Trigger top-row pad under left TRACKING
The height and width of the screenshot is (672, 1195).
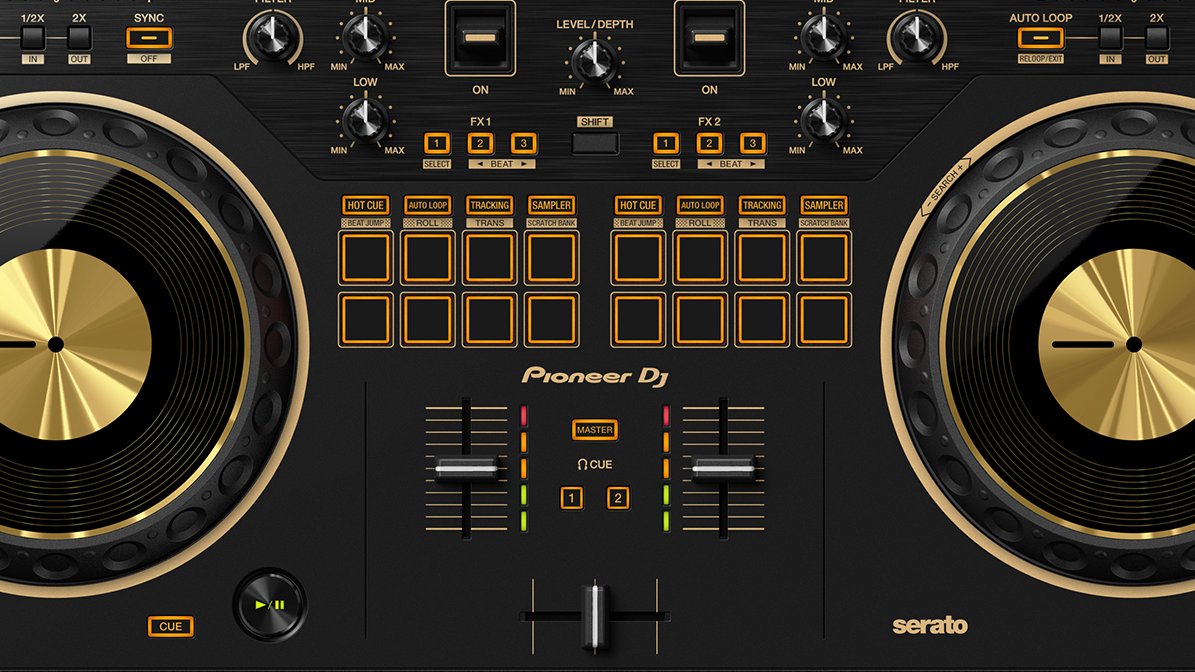[x=489, y=258]
